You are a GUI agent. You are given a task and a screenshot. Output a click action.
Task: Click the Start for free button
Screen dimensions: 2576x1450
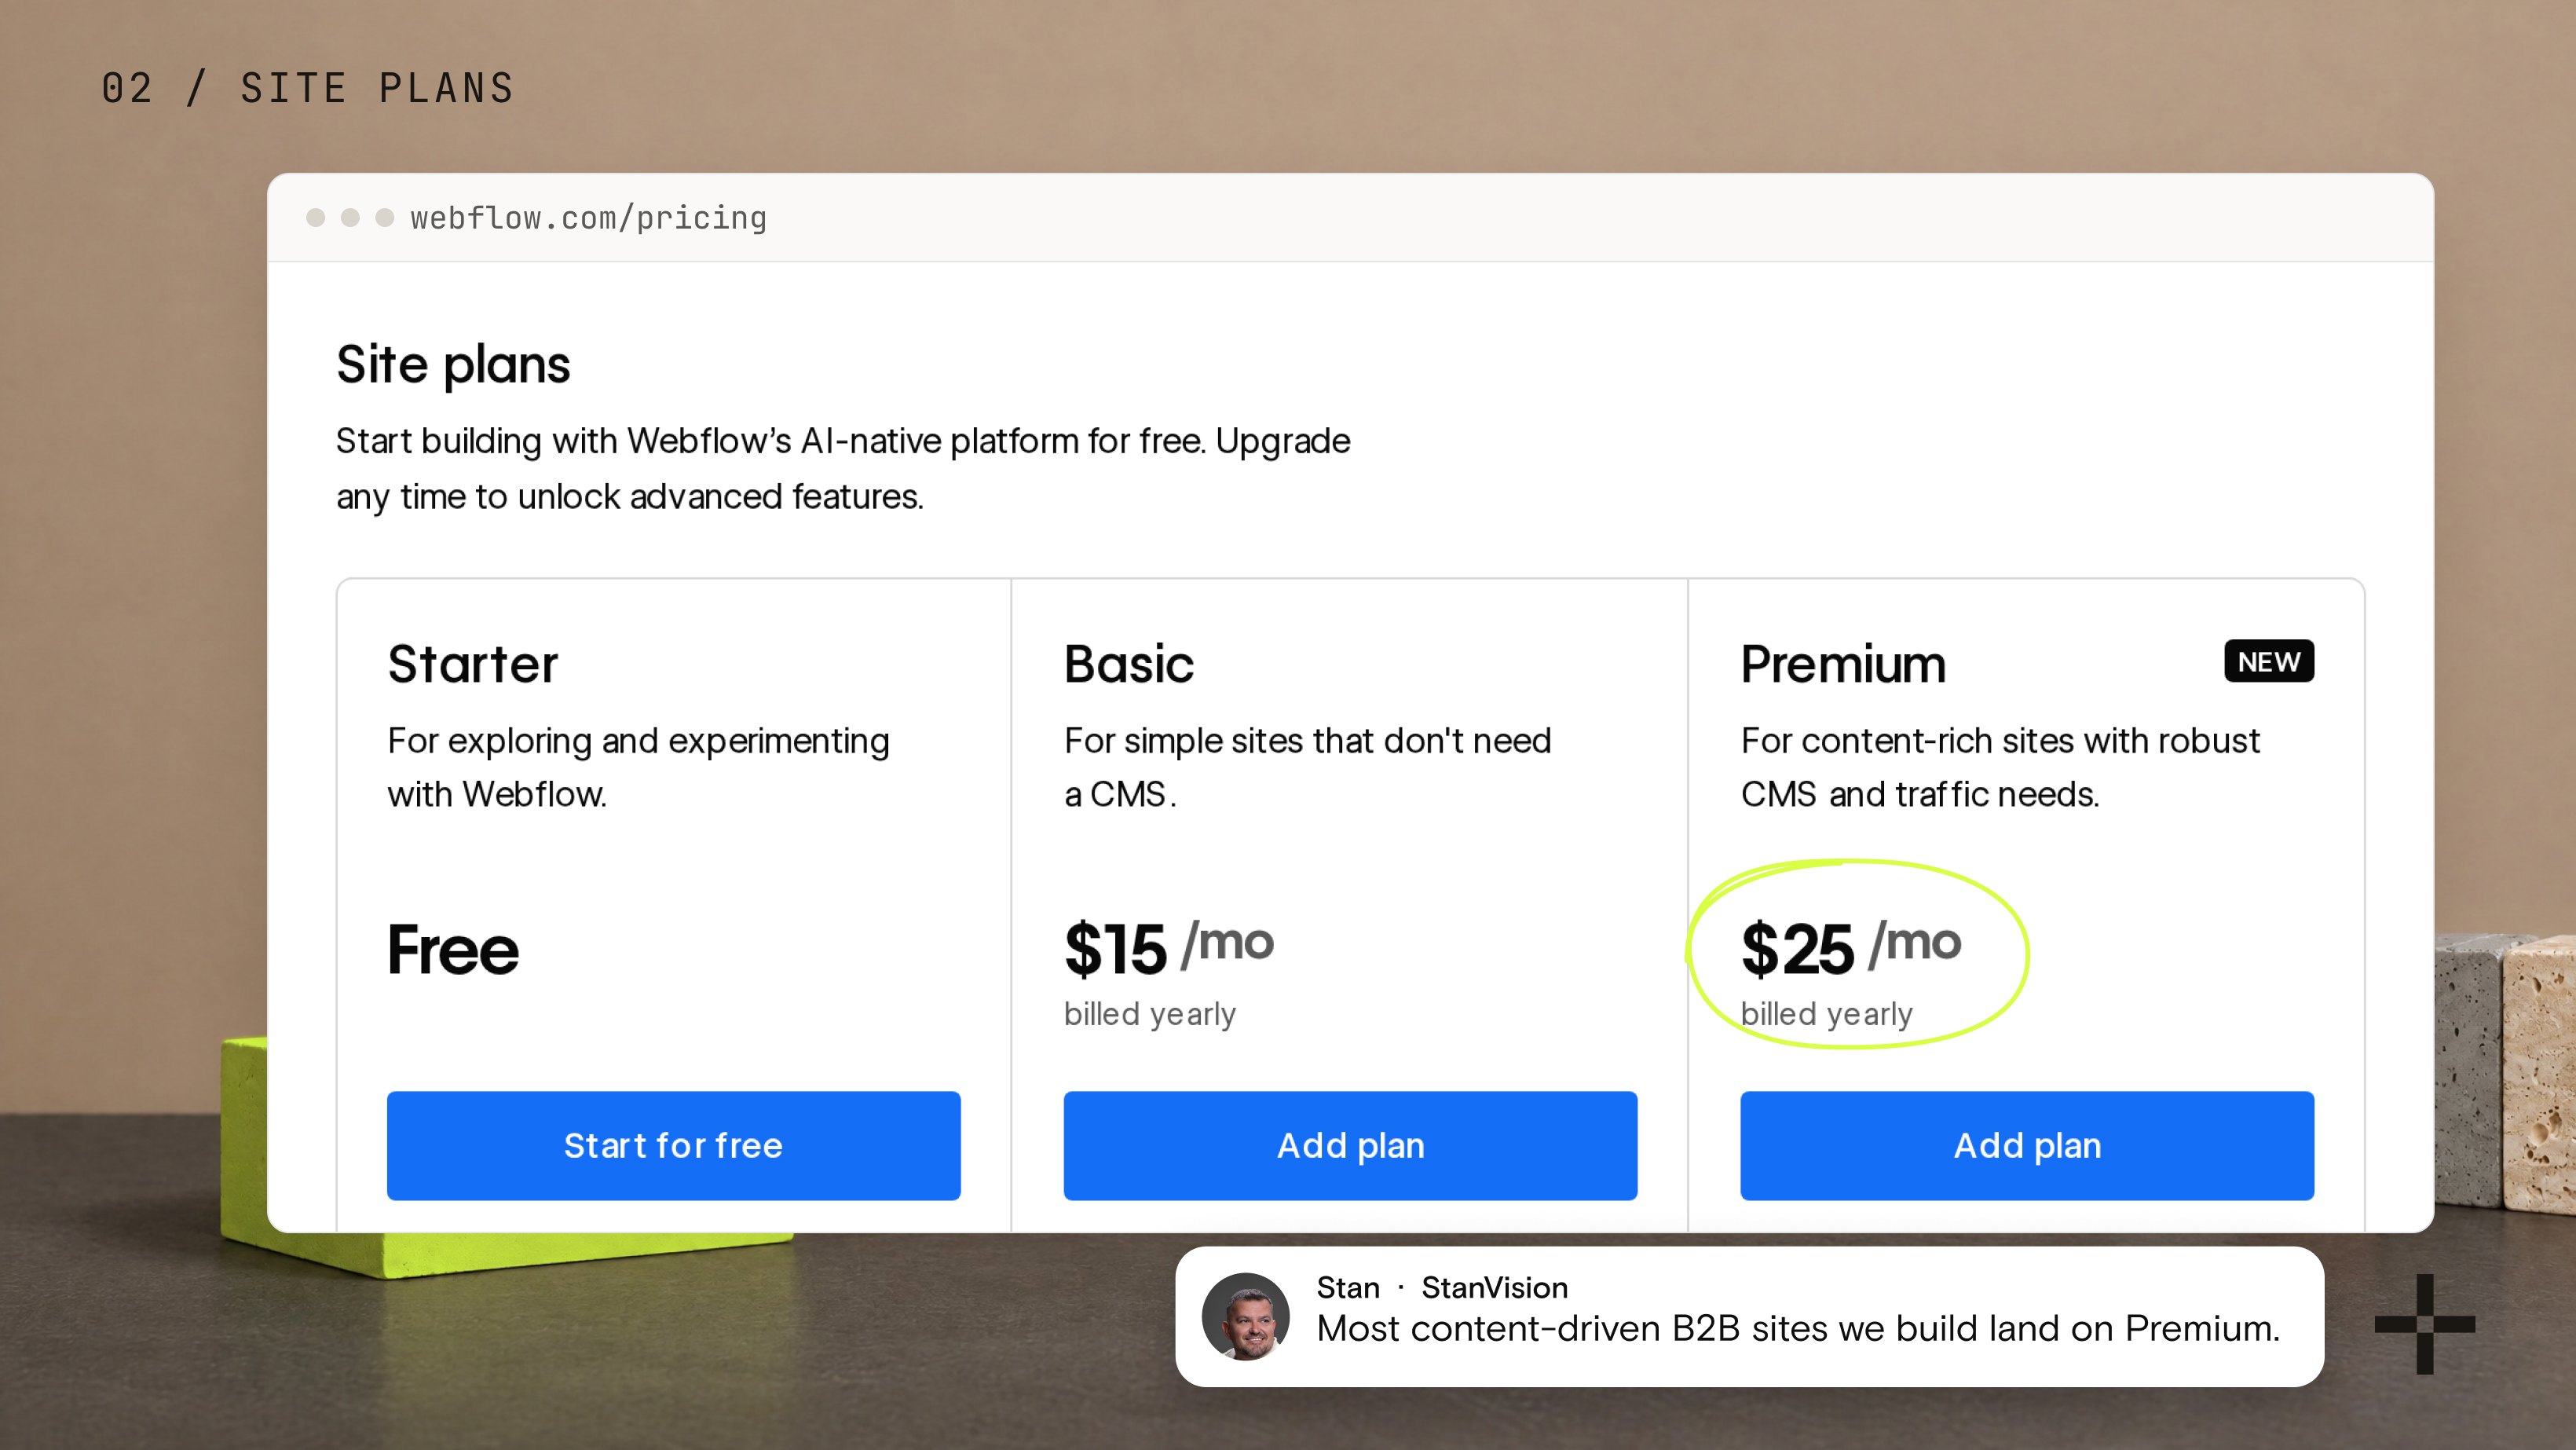pos(673,1145)
